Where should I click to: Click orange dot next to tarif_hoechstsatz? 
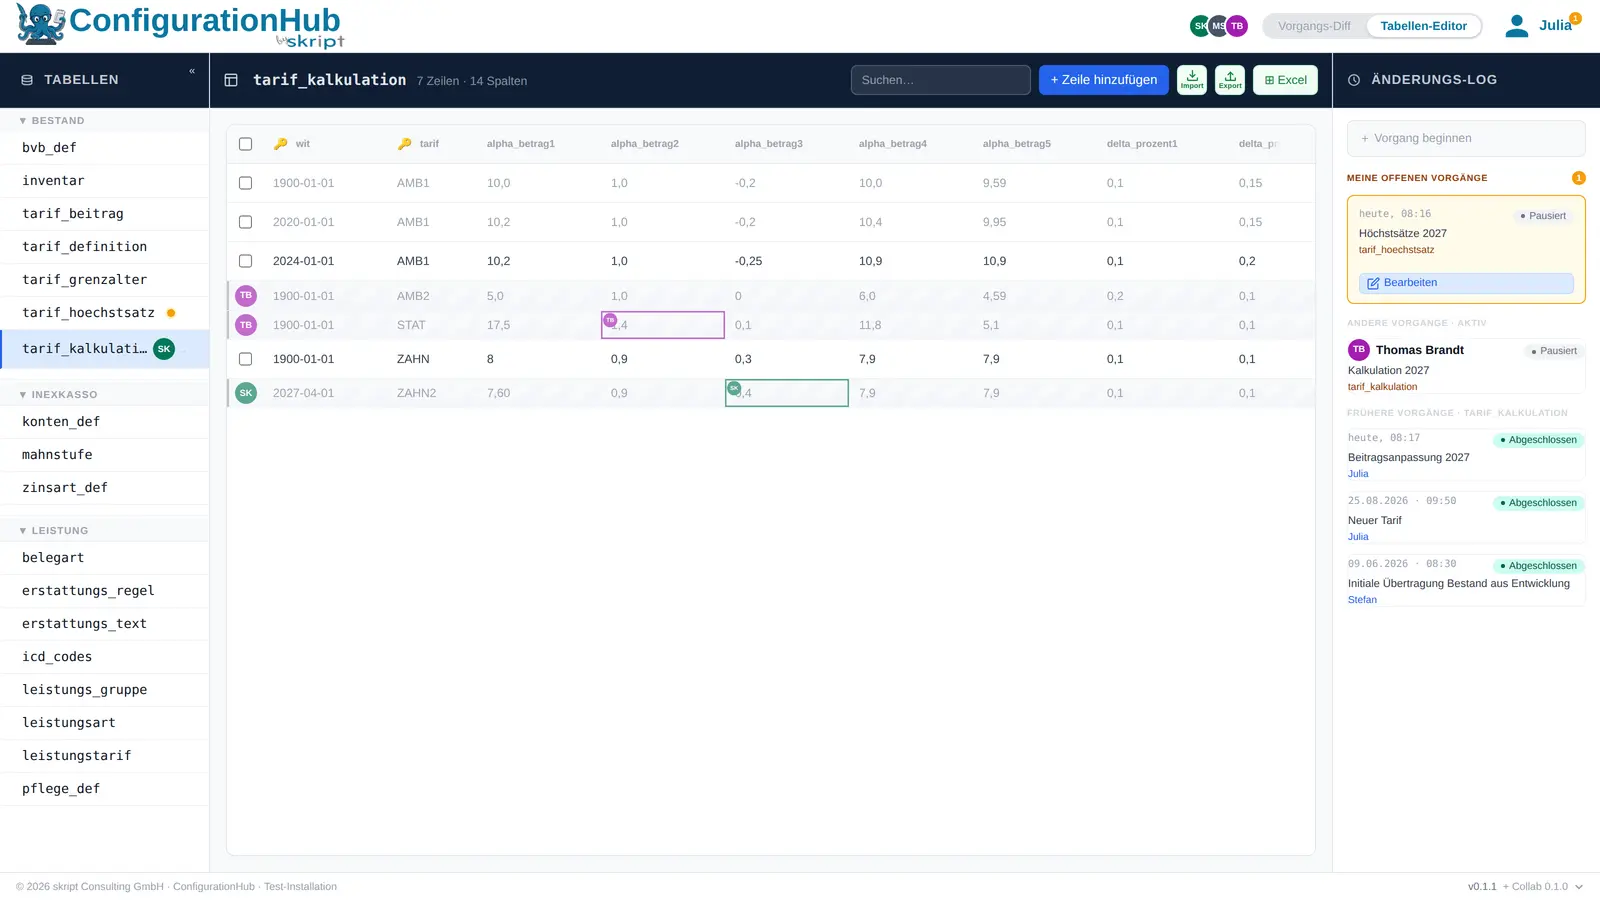171,313
